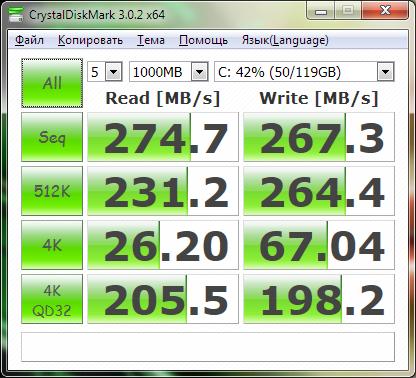
Task: Click the 4K QD32 write result 198.2
Action: pos(319,299)
